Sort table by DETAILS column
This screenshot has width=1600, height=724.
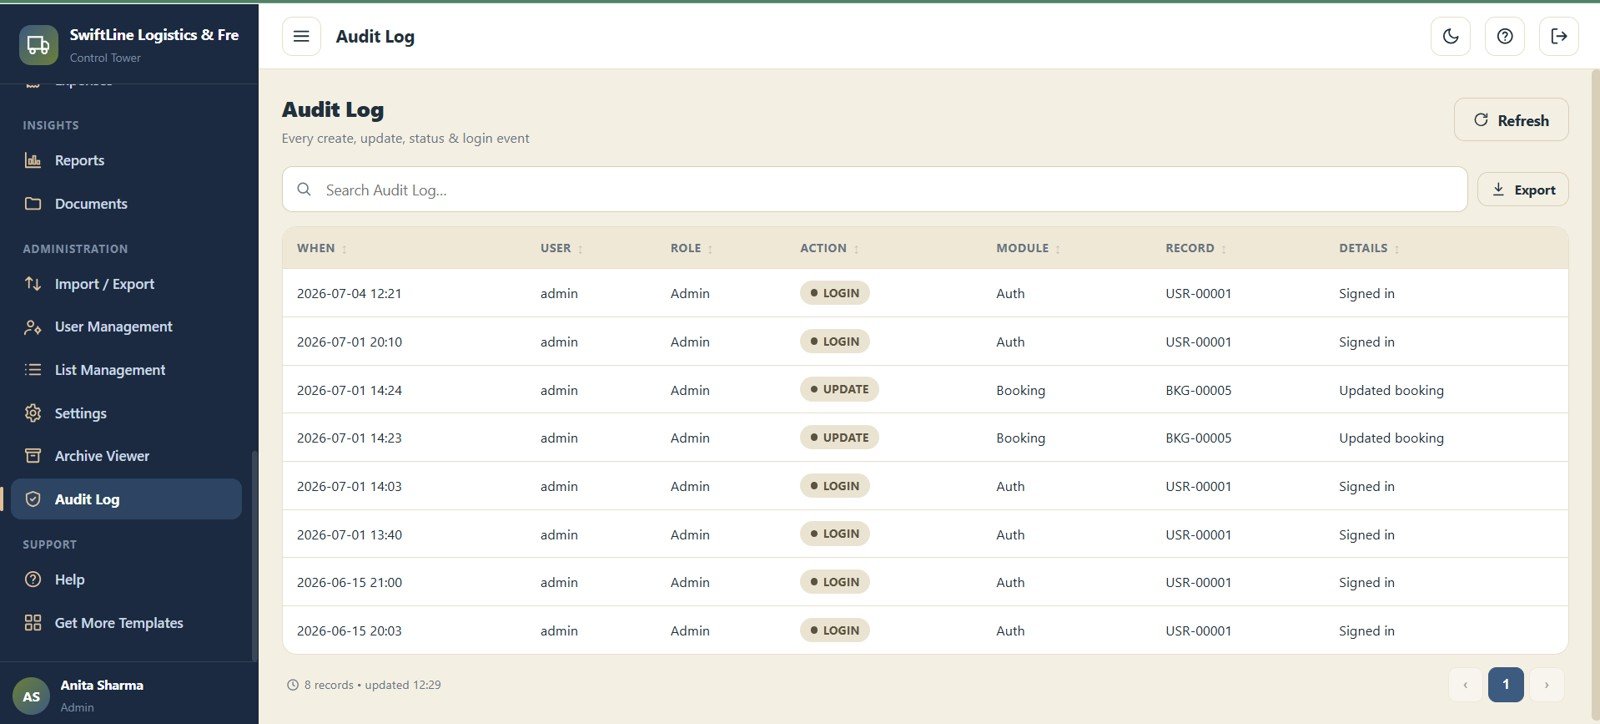click(x=1370, y=248)
